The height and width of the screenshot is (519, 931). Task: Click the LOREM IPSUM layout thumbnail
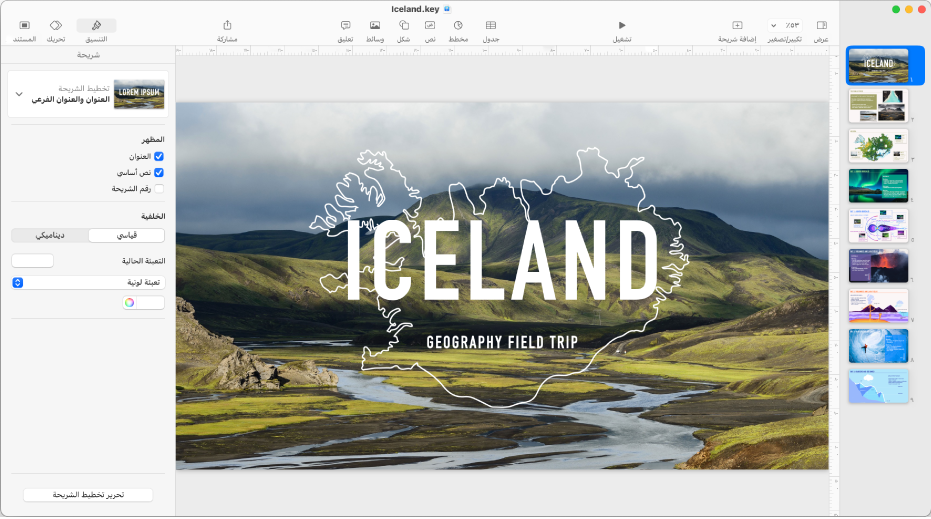139,94
